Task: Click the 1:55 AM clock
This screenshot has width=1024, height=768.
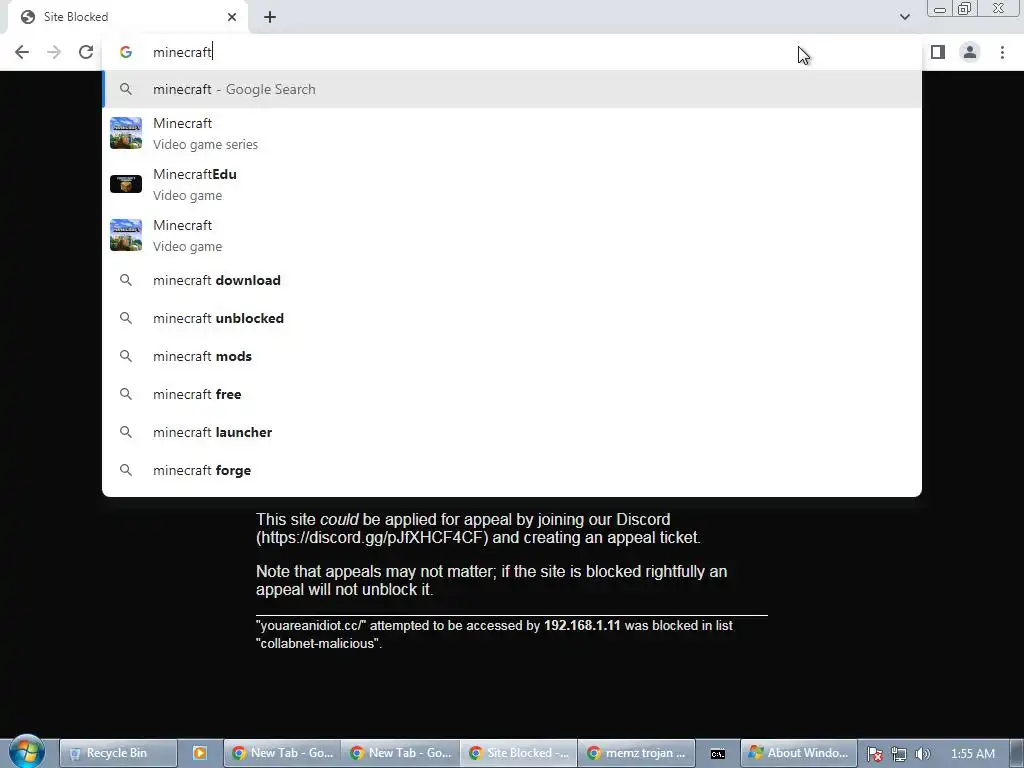Action: point(972,754)
